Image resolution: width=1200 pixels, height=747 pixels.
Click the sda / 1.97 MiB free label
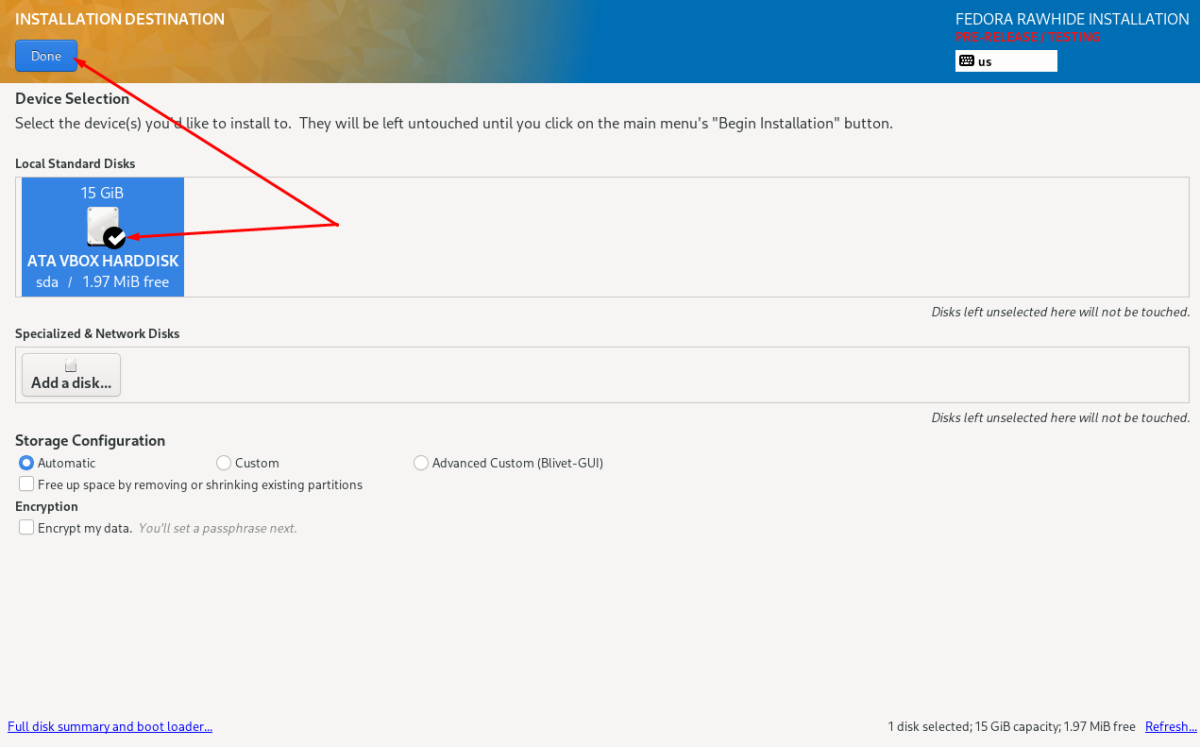click(x=103, y=282)
